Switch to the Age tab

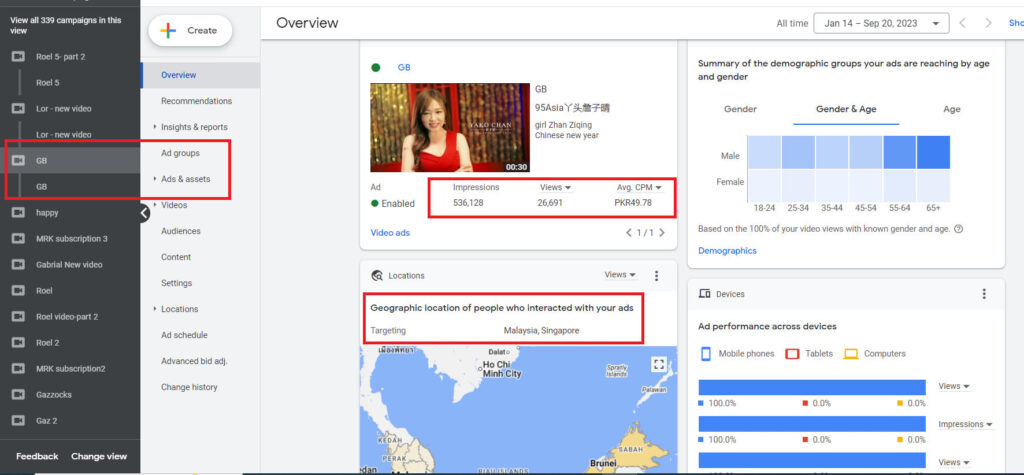[951, 109]
